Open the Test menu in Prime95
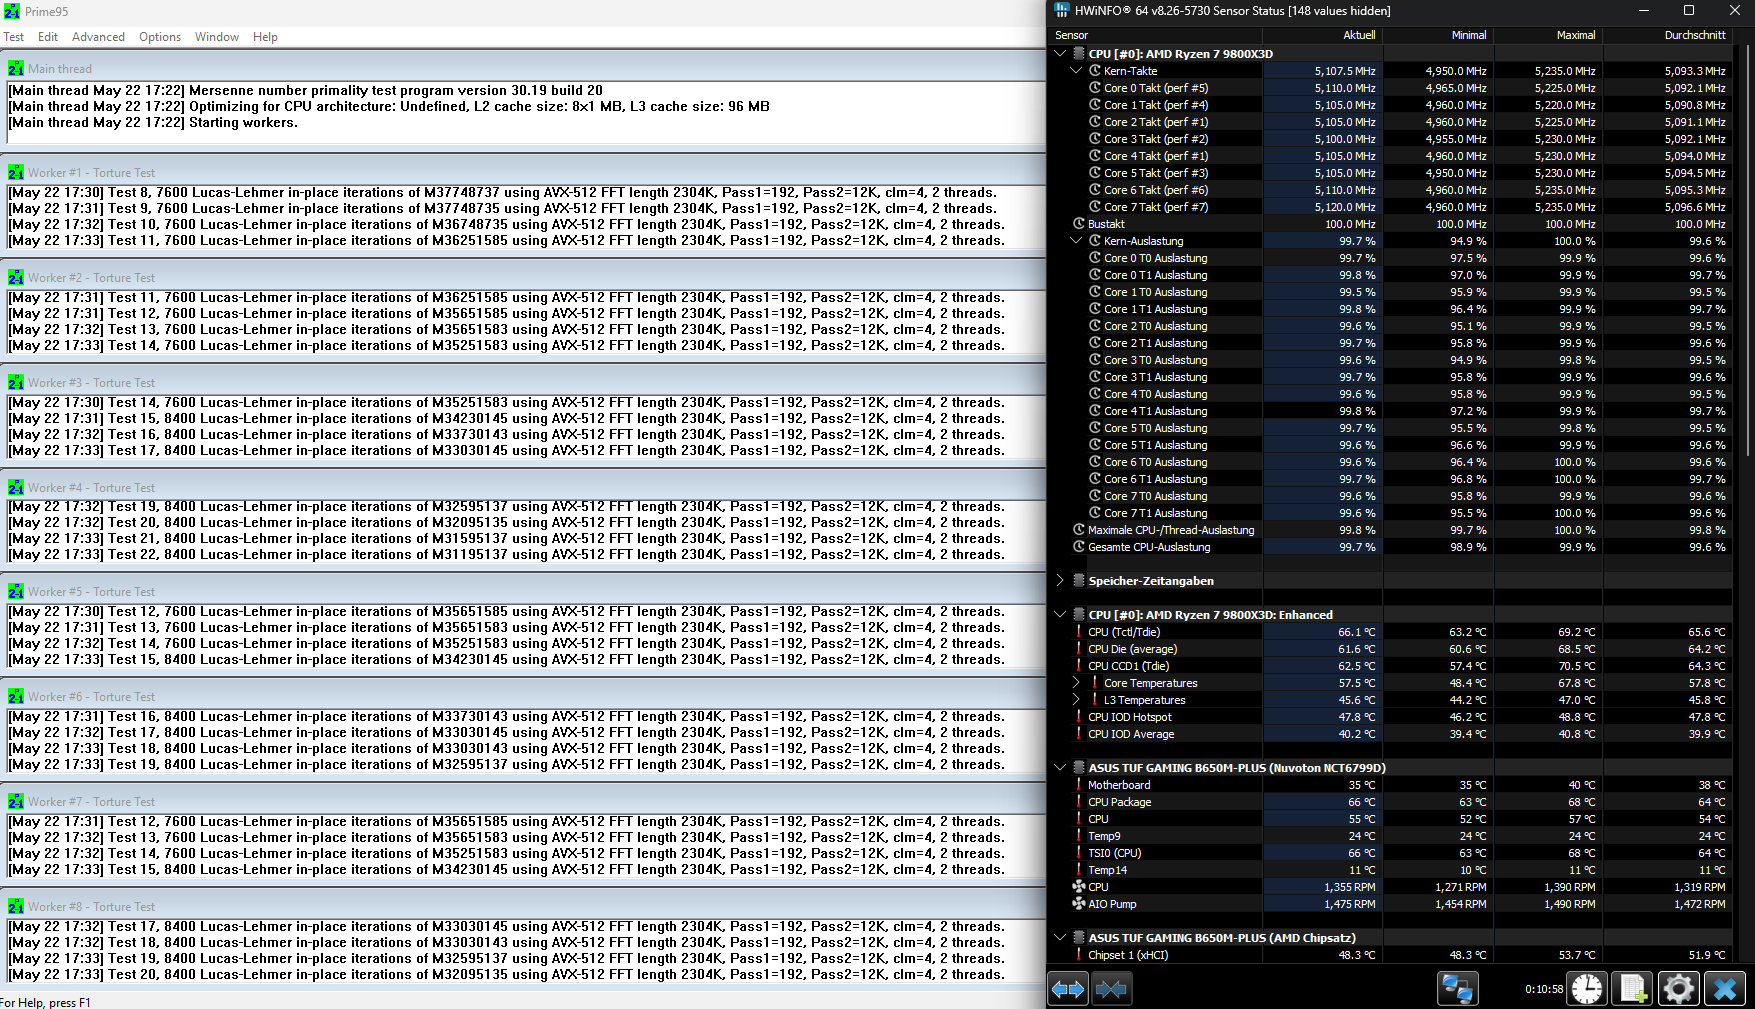Viewport: 1755px width, 1009px height. tap(14, 37)
